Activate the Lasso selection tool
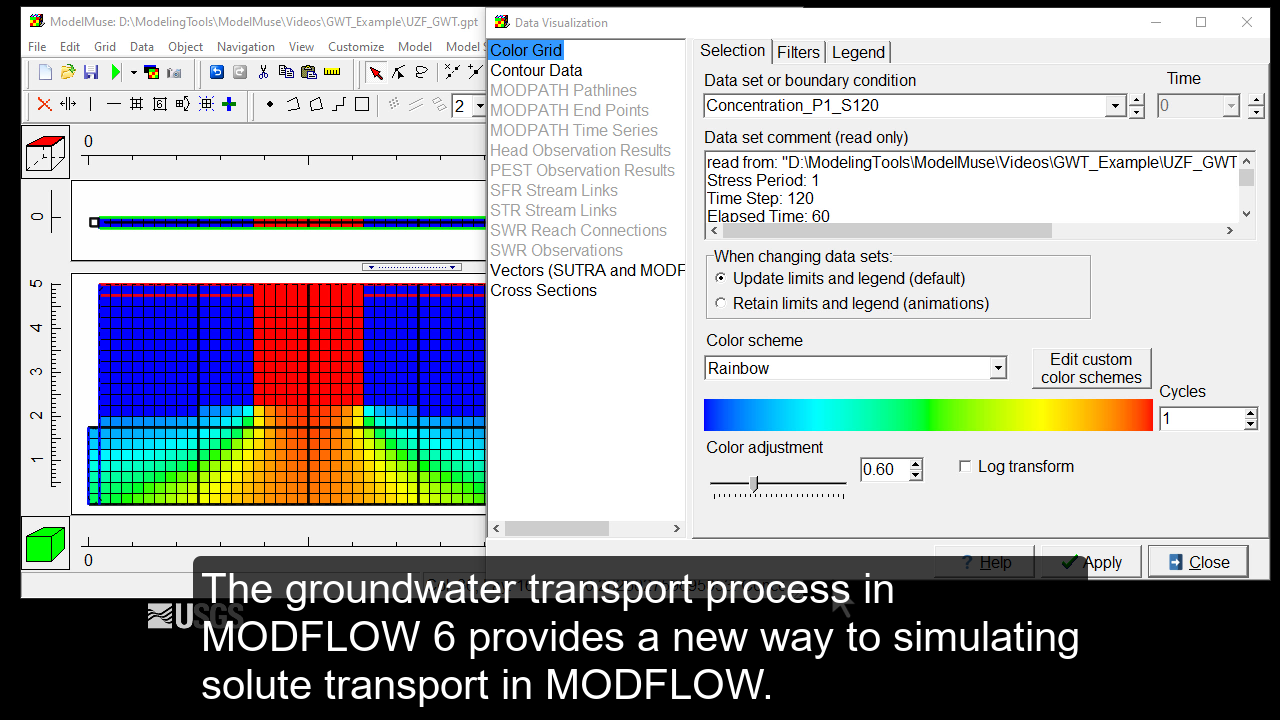The width and height of the screenshot is (1280, 720). [420, 73]
